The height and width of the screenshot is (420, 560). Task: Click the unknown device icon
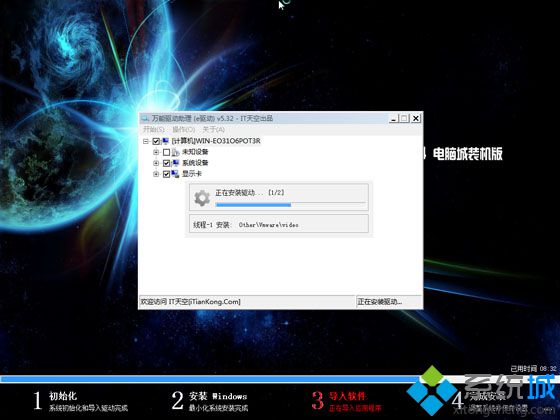point(175,152)
